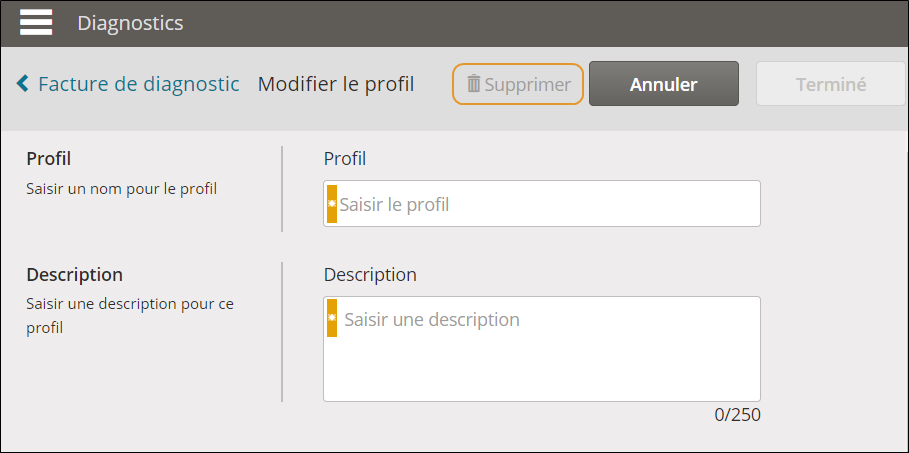Open the hamburger navigation menu

coord(36,23)
